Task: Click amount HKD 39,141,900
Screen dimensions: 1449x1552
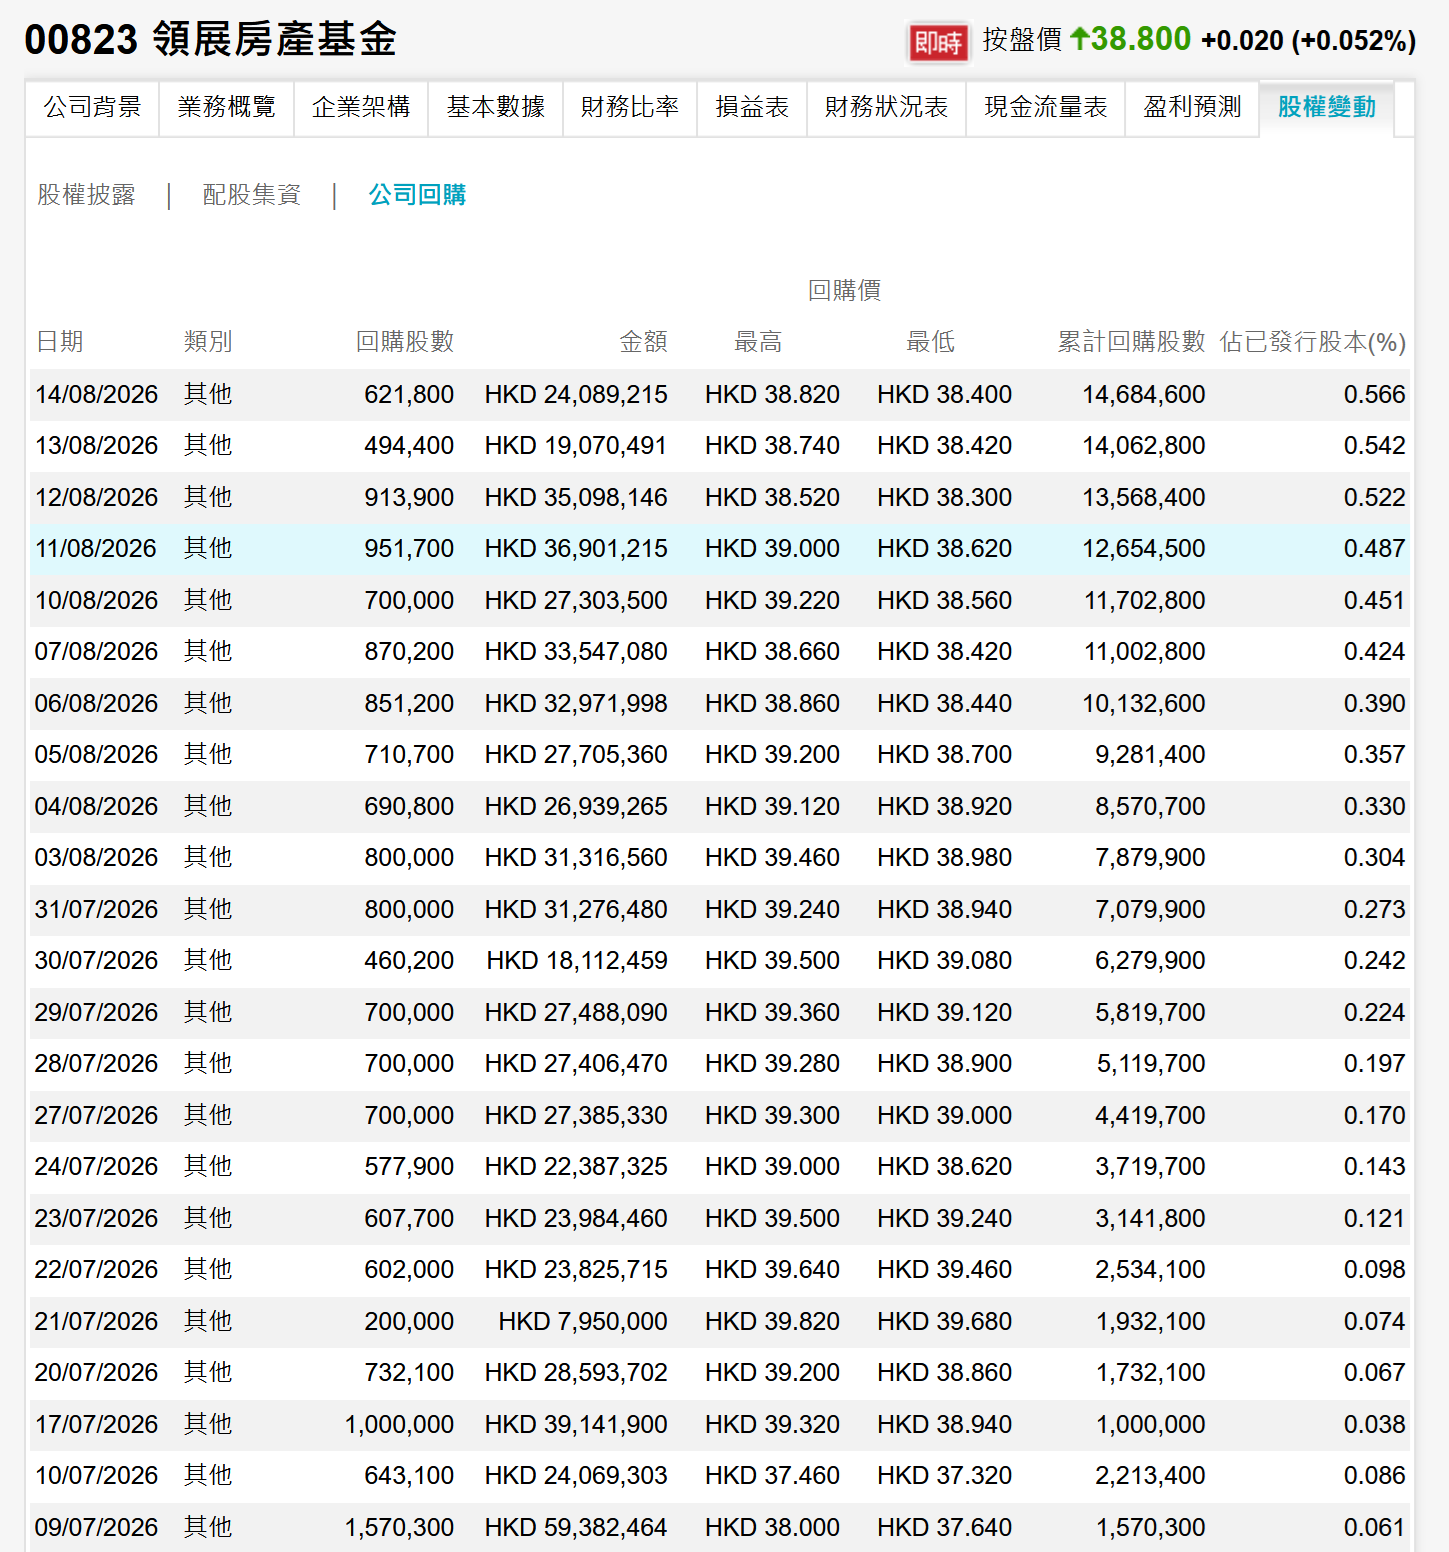Action: click(576, 1424)
